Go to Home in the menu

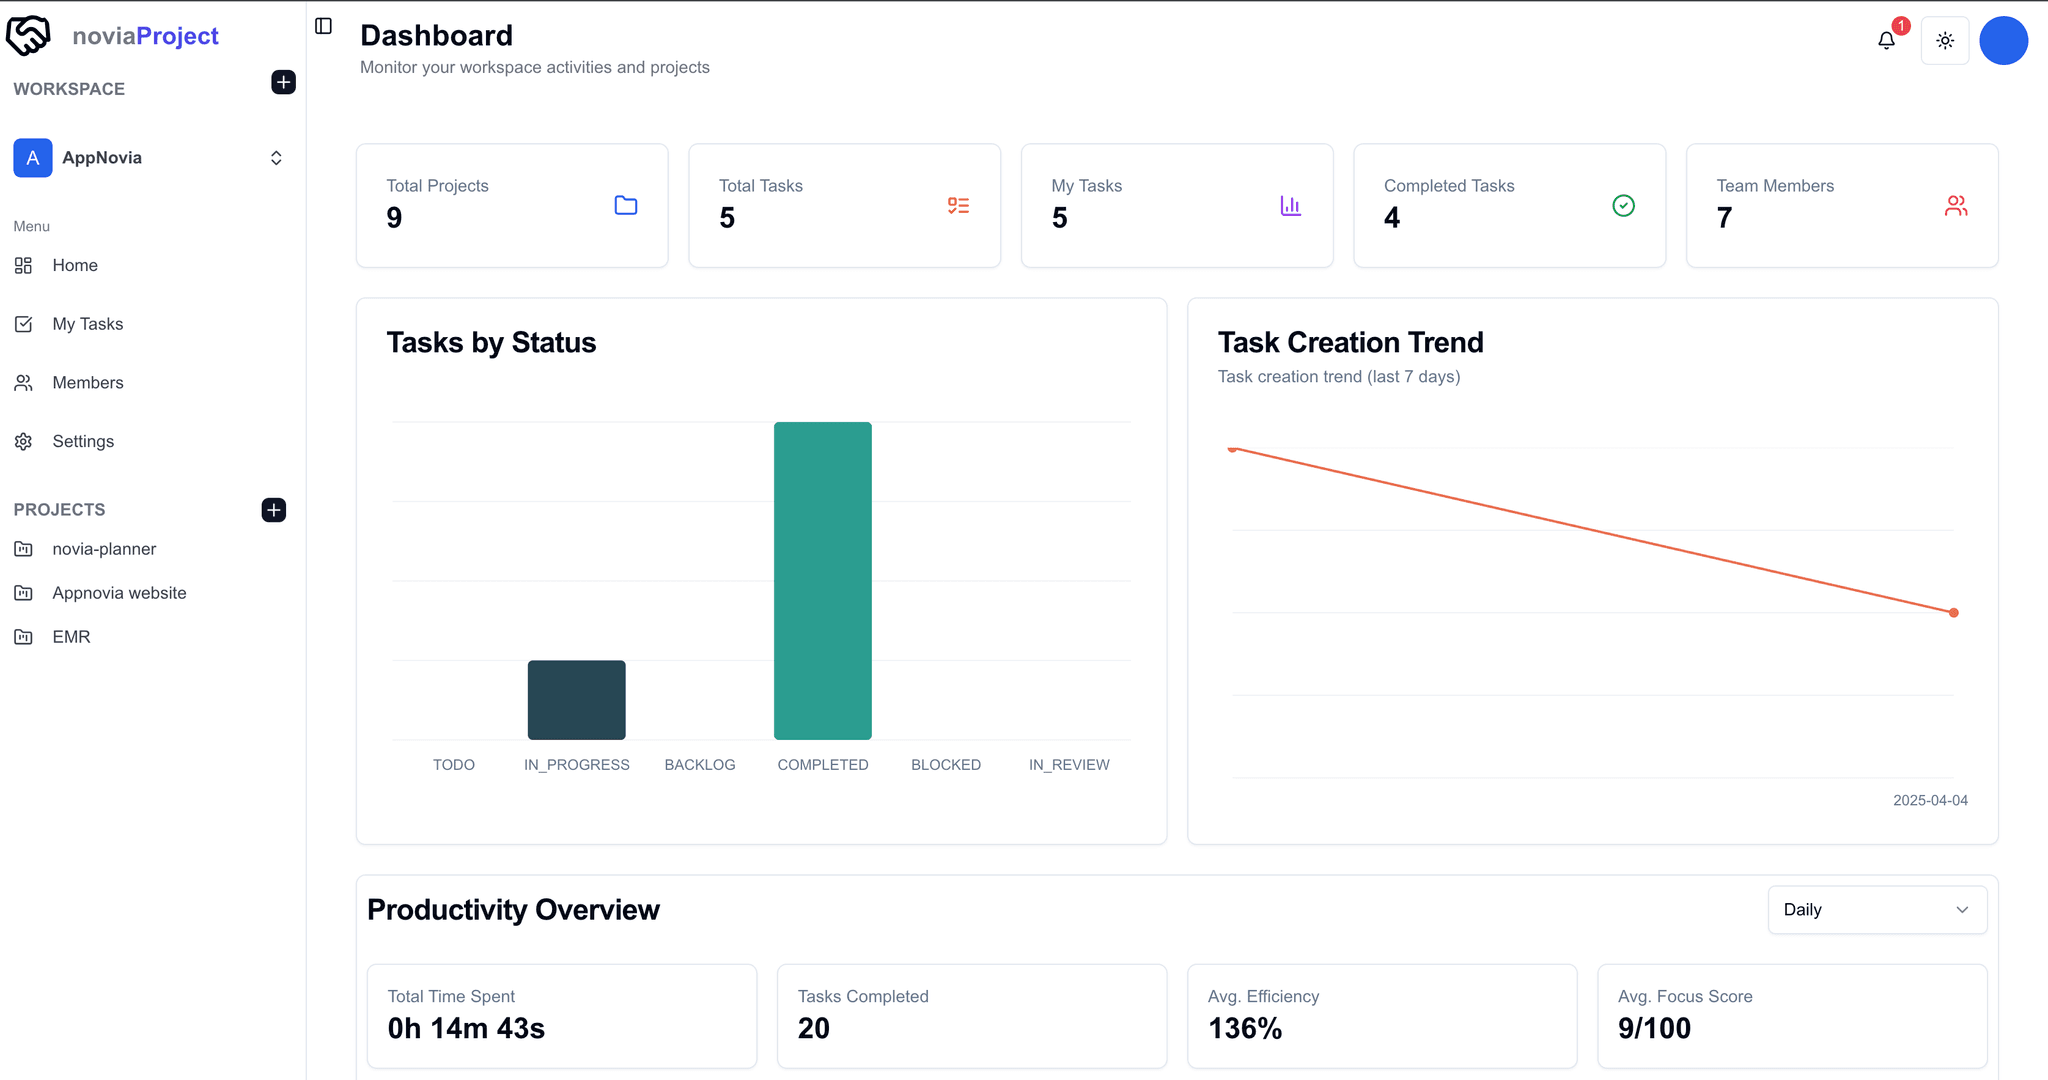[x=75, y=265]
